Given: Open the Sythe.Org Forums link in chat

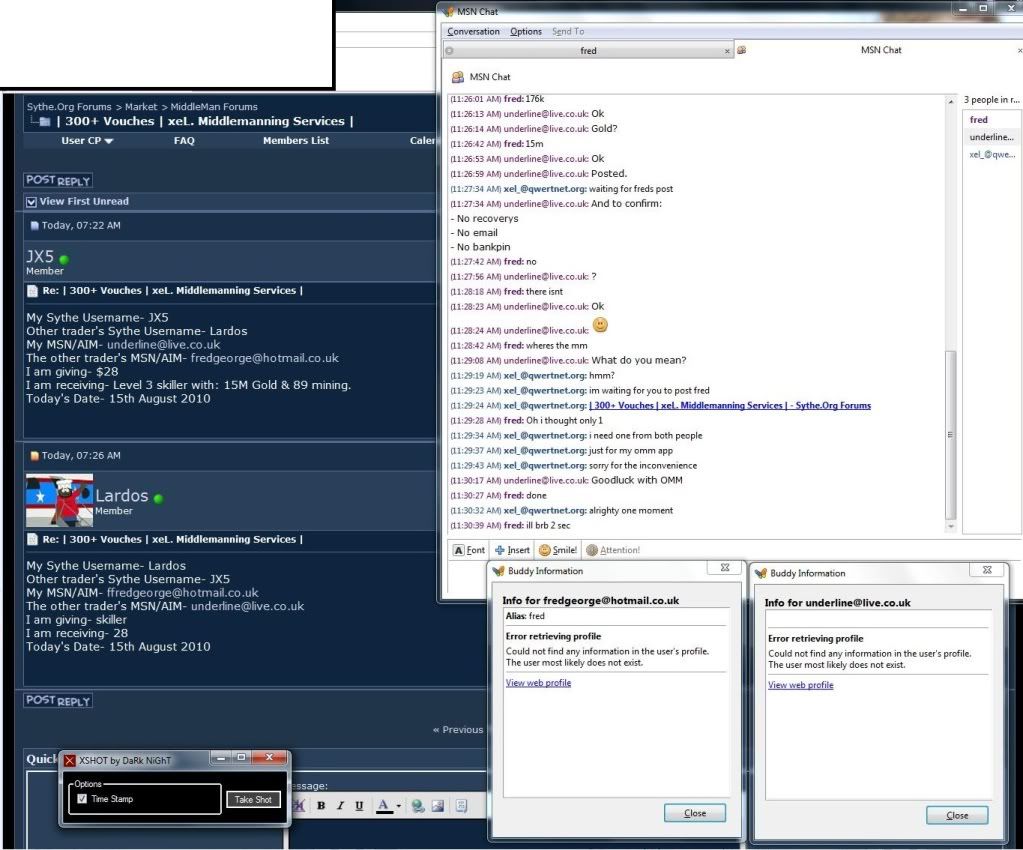Looking at the screenshot, I should [x=730, y=405].
